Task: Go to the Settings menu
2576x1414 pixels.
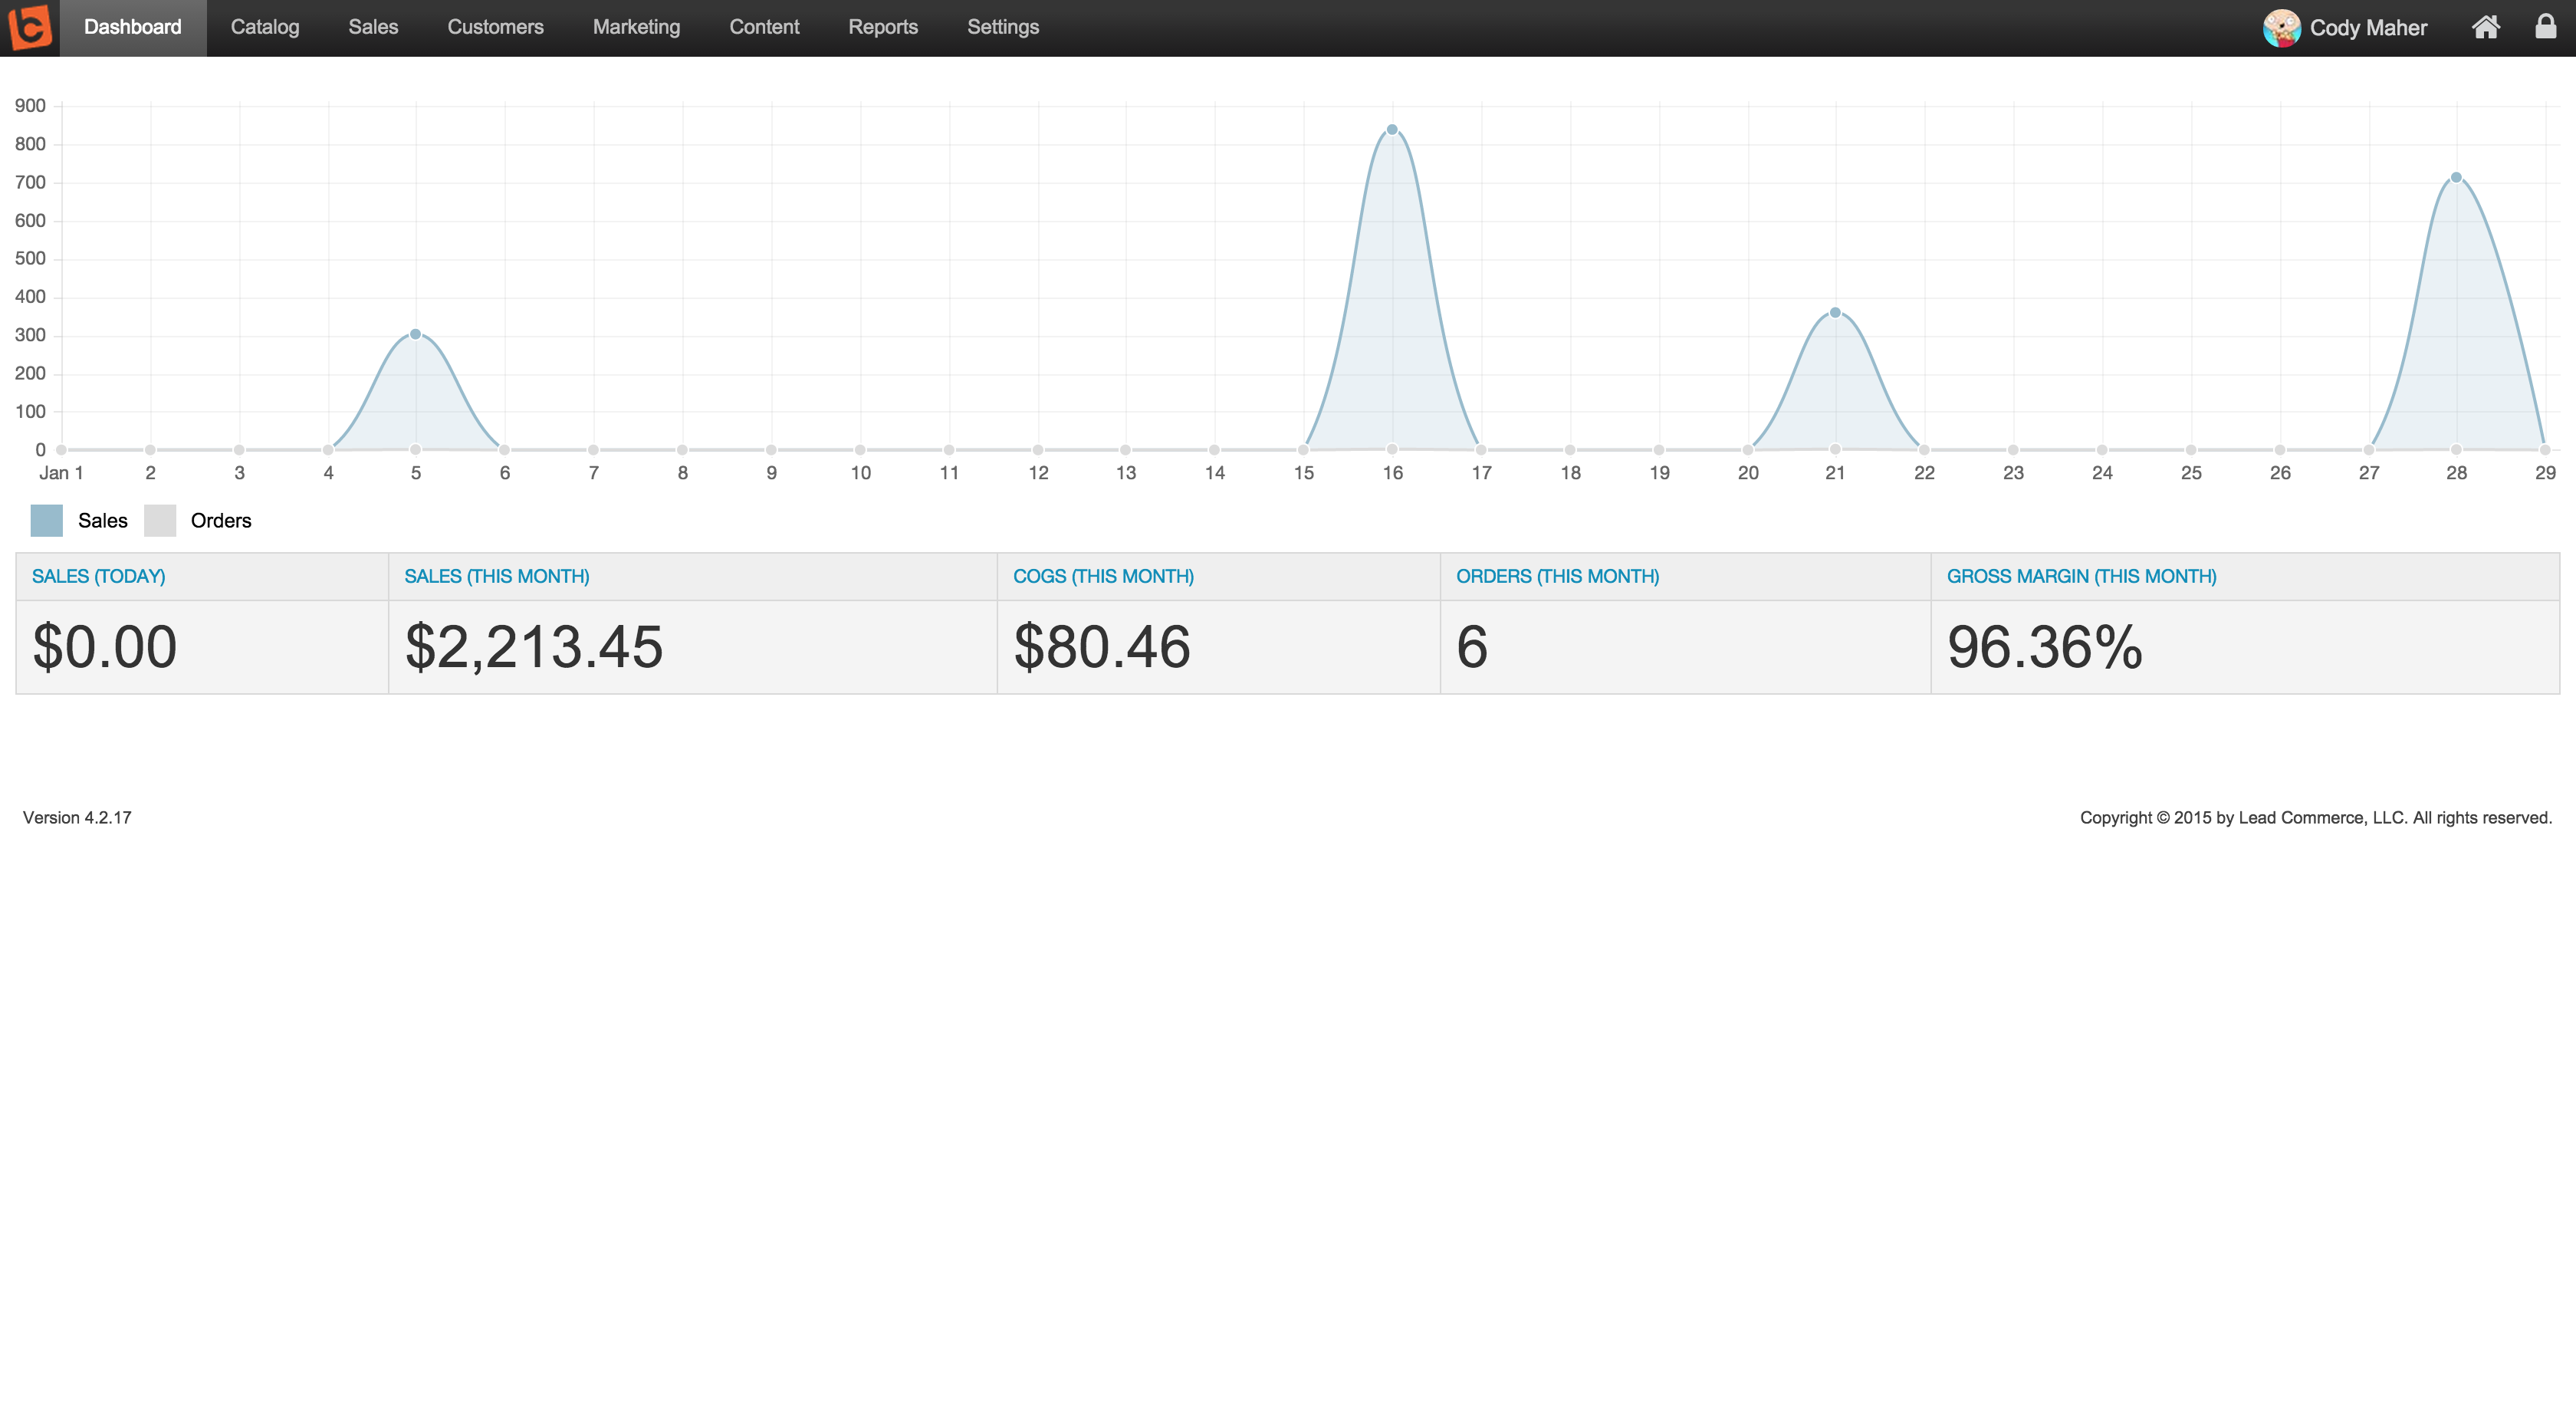Action: click(x=1002, y=27)
